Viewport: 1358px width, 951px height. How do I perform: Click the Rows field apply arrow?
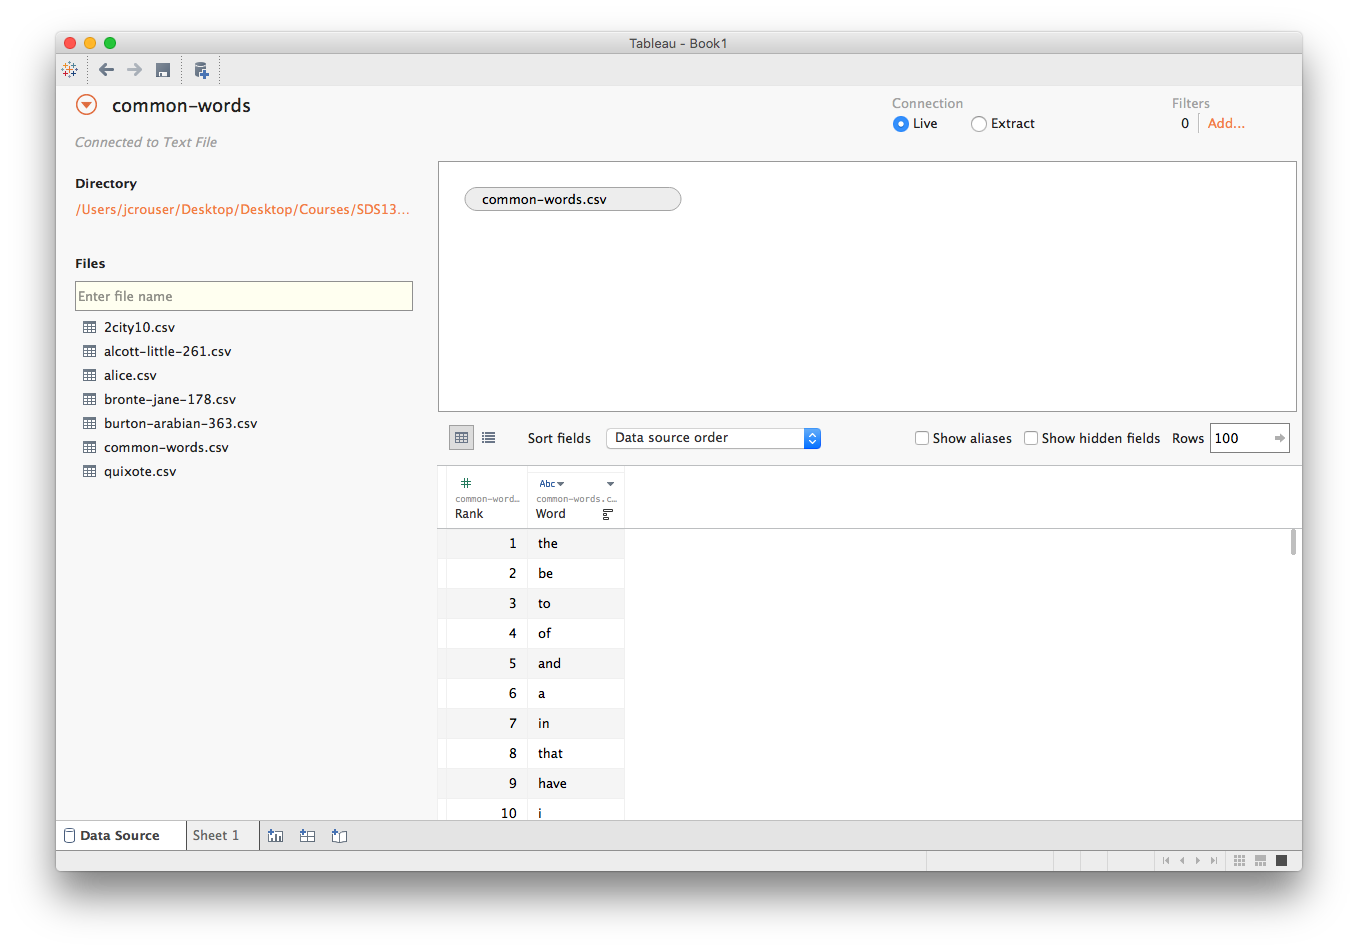point(1279,438)
